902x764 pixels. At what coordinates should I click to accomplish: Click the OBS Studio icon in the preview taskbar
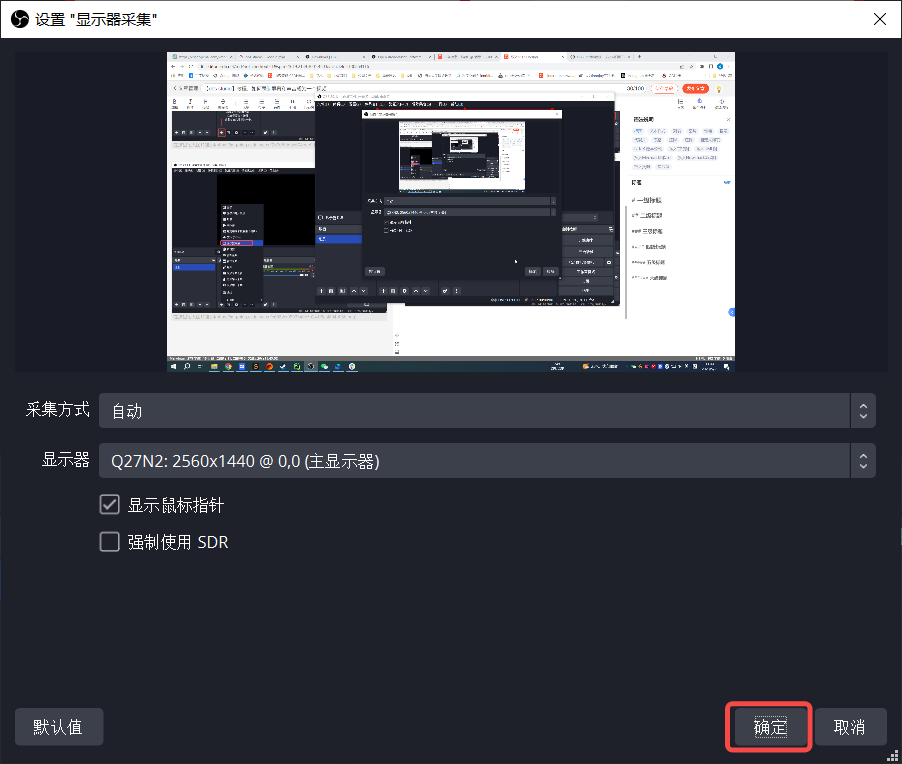(x=310, y=366)
